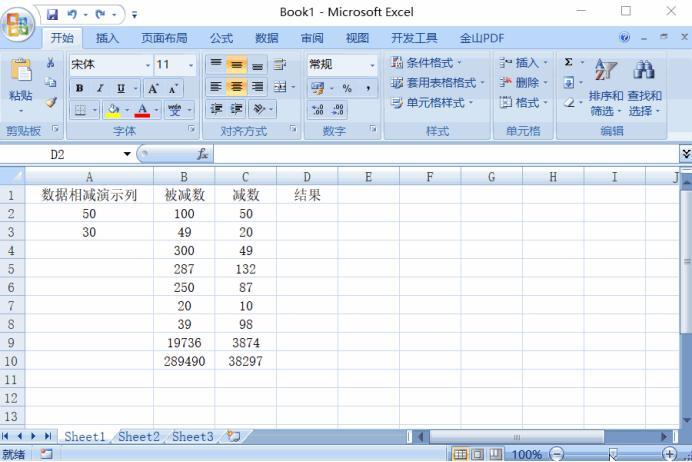Apply red font color A

(142, 109)
